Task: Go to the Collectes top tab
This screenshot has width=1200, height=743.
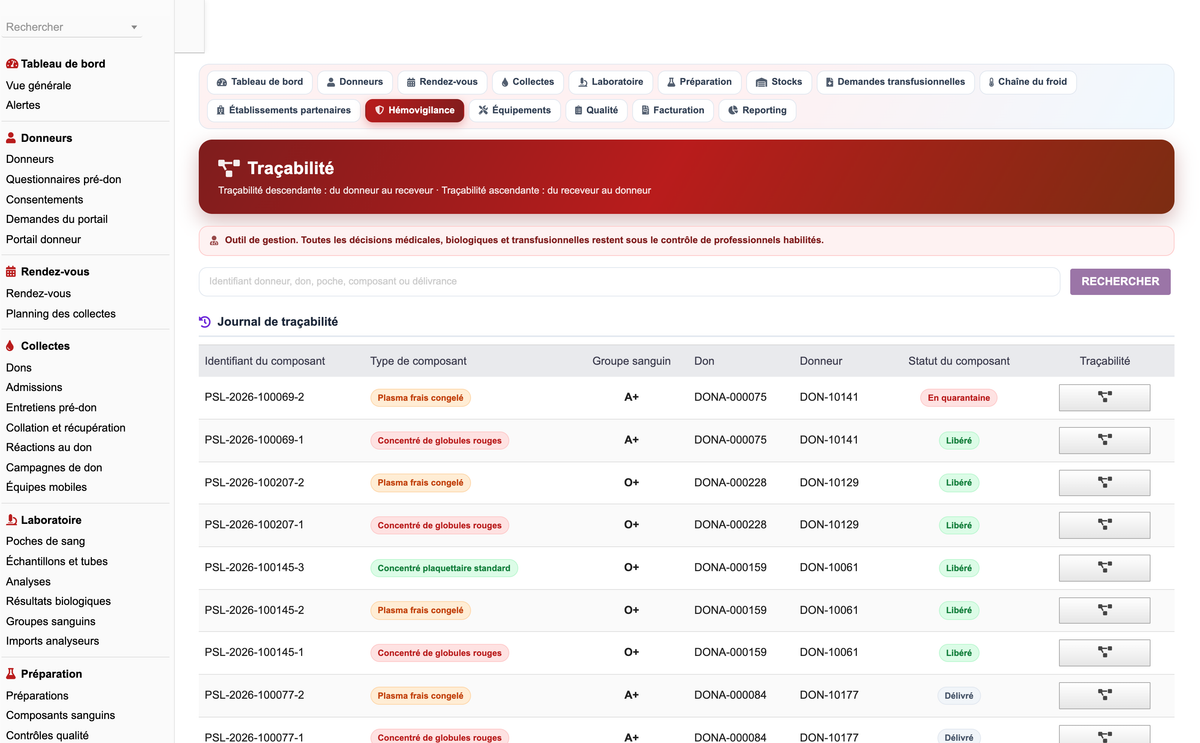Action: (x=527, y=82)
